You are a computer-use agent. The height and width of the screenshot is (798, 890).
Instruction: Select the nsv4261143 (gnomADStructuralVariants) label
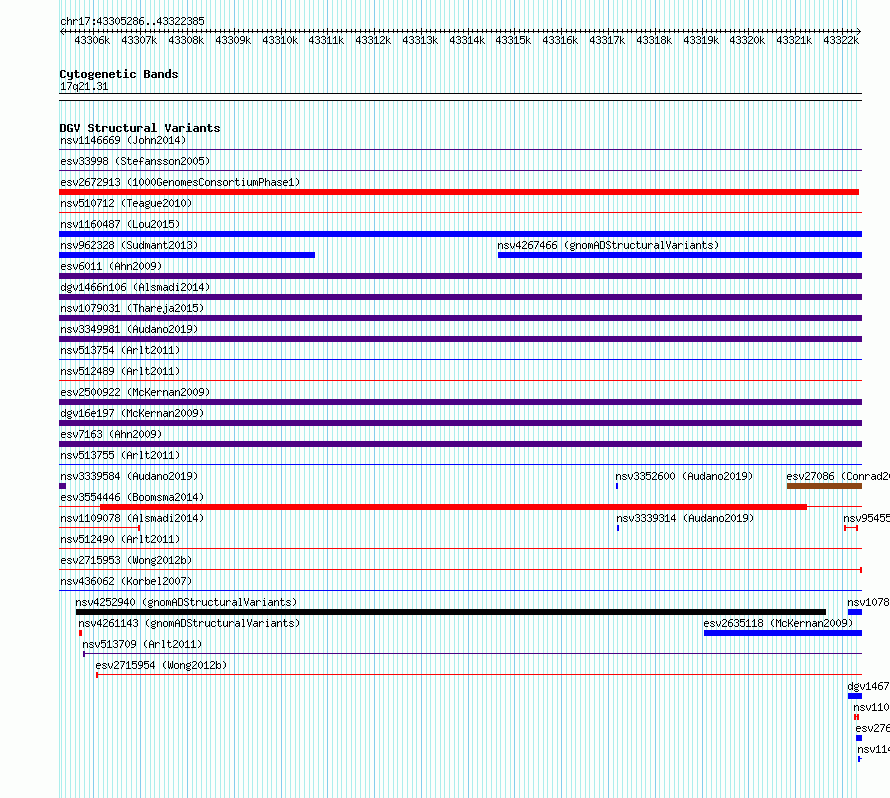[189, 623]
